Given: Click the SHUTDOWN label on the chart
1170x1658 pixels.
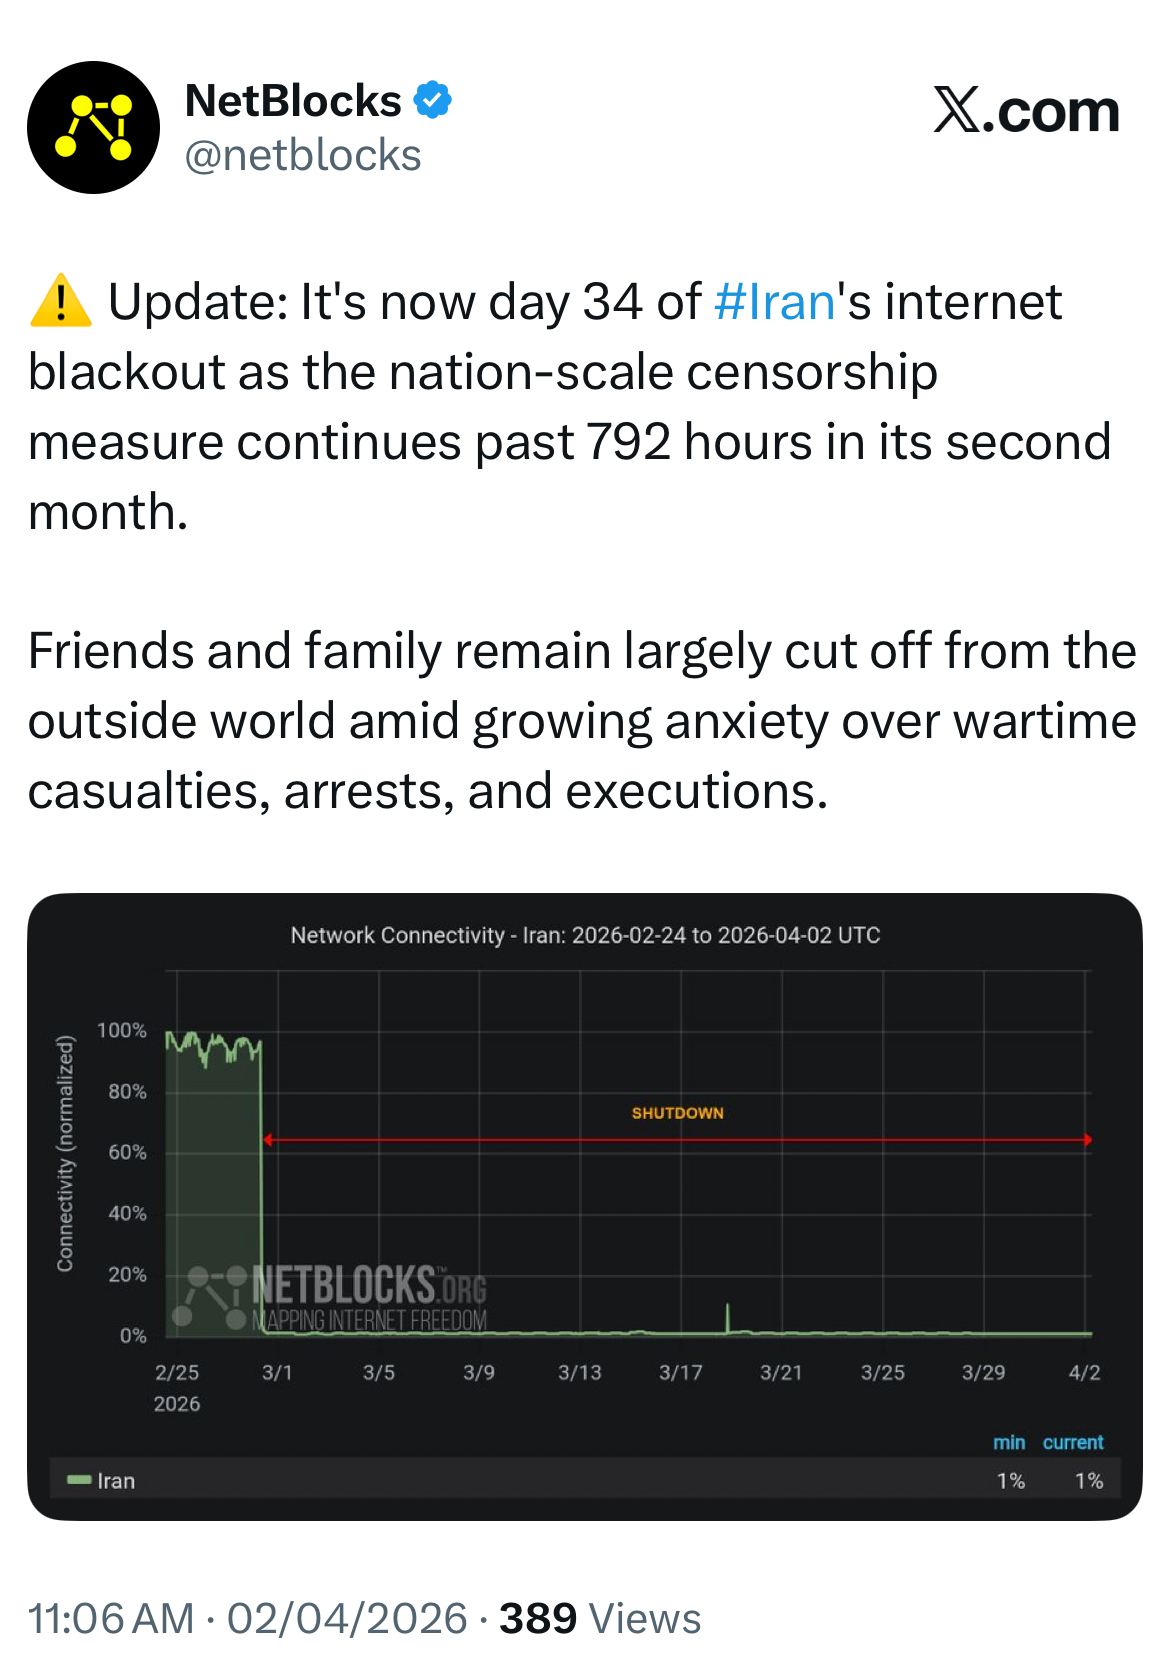Looking at the screenshot, I should pos(678,1112).
